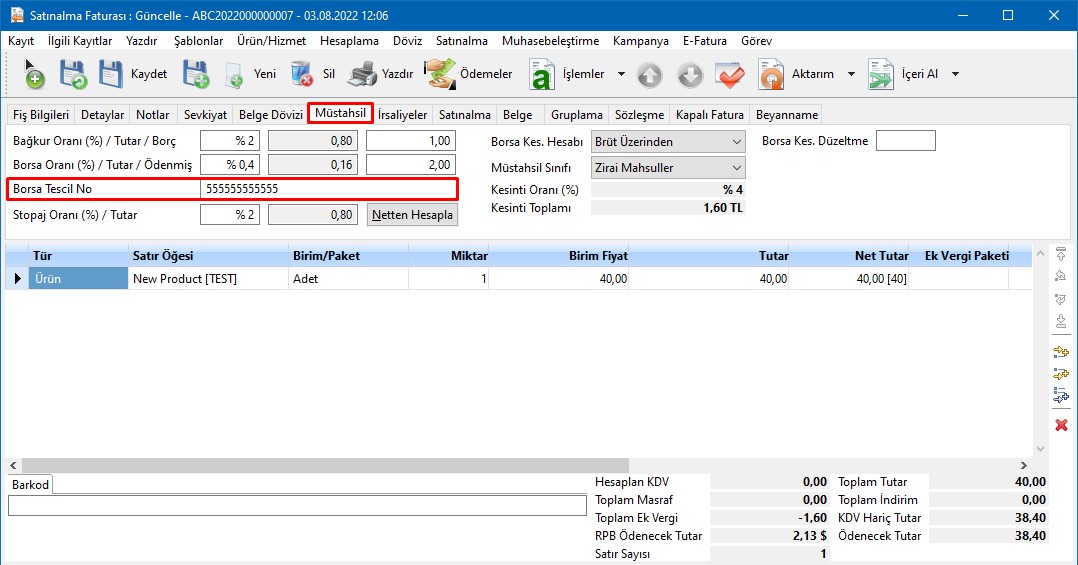Screen dimensions: 1078x565
Task: Open the Hesaplama menu
Action: [x=349, y=41]
